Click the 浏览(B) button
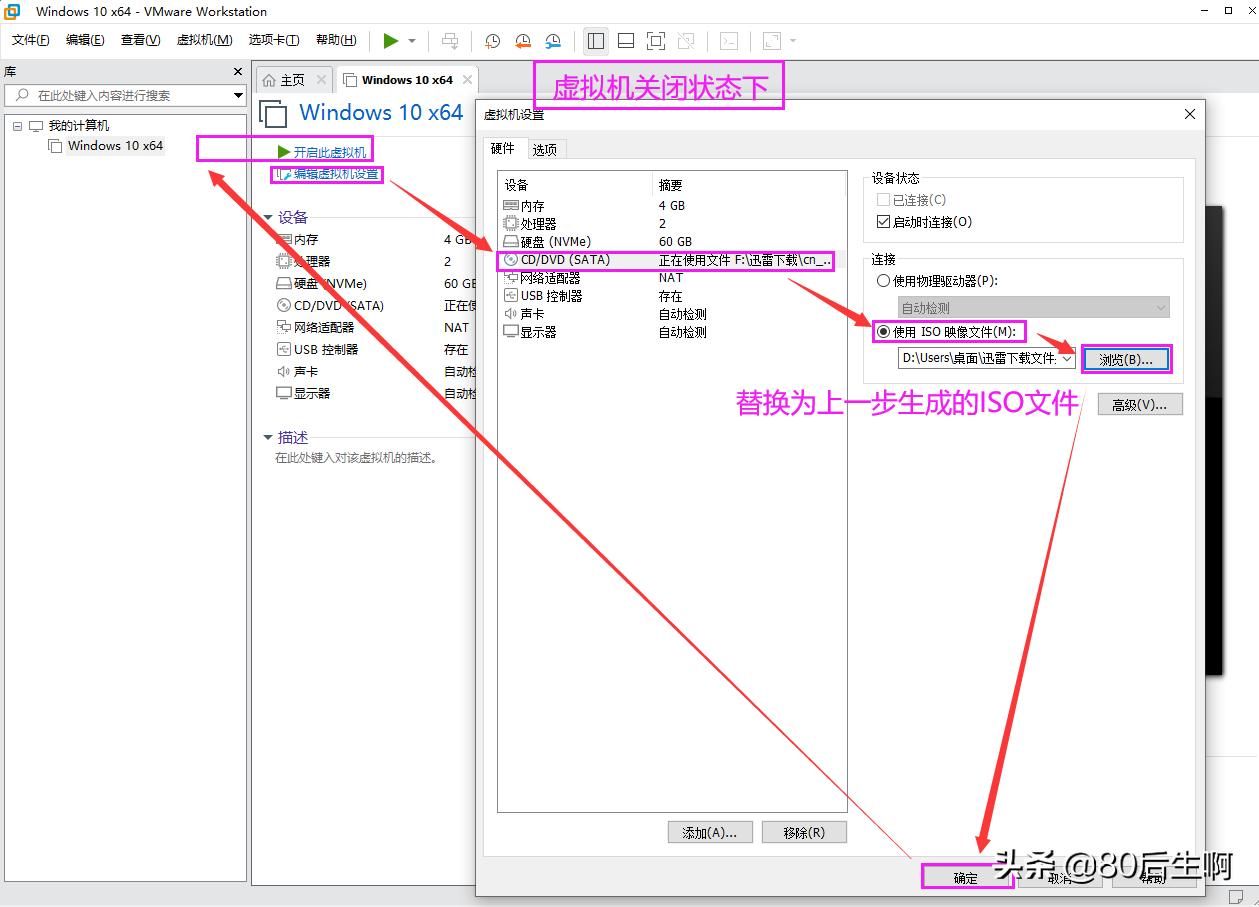This screenshot has width=1259, height=907. 1127,359
